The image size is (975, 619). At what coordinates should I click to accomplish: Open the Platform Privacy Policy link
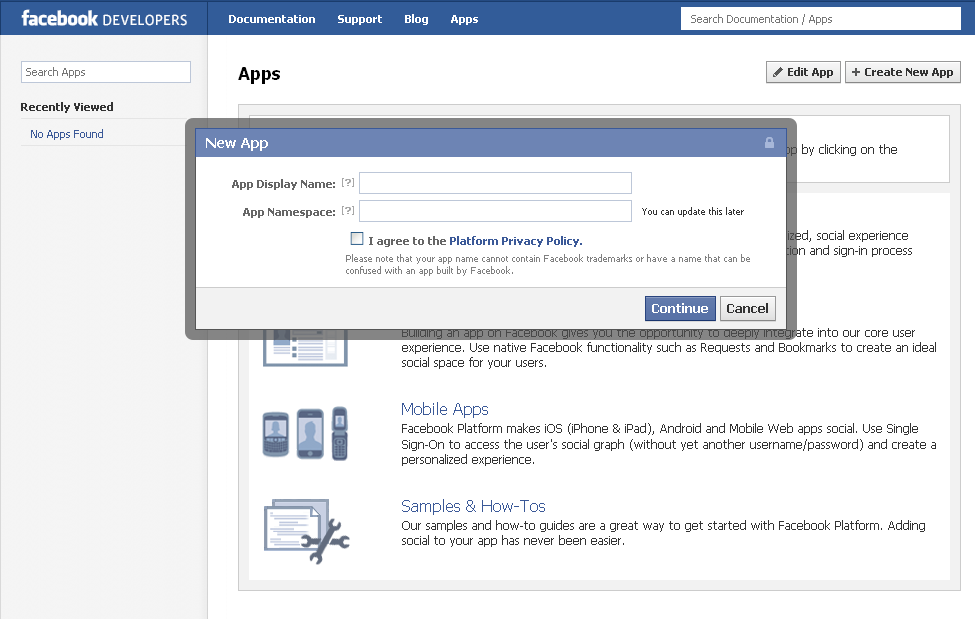pos(514,240)
